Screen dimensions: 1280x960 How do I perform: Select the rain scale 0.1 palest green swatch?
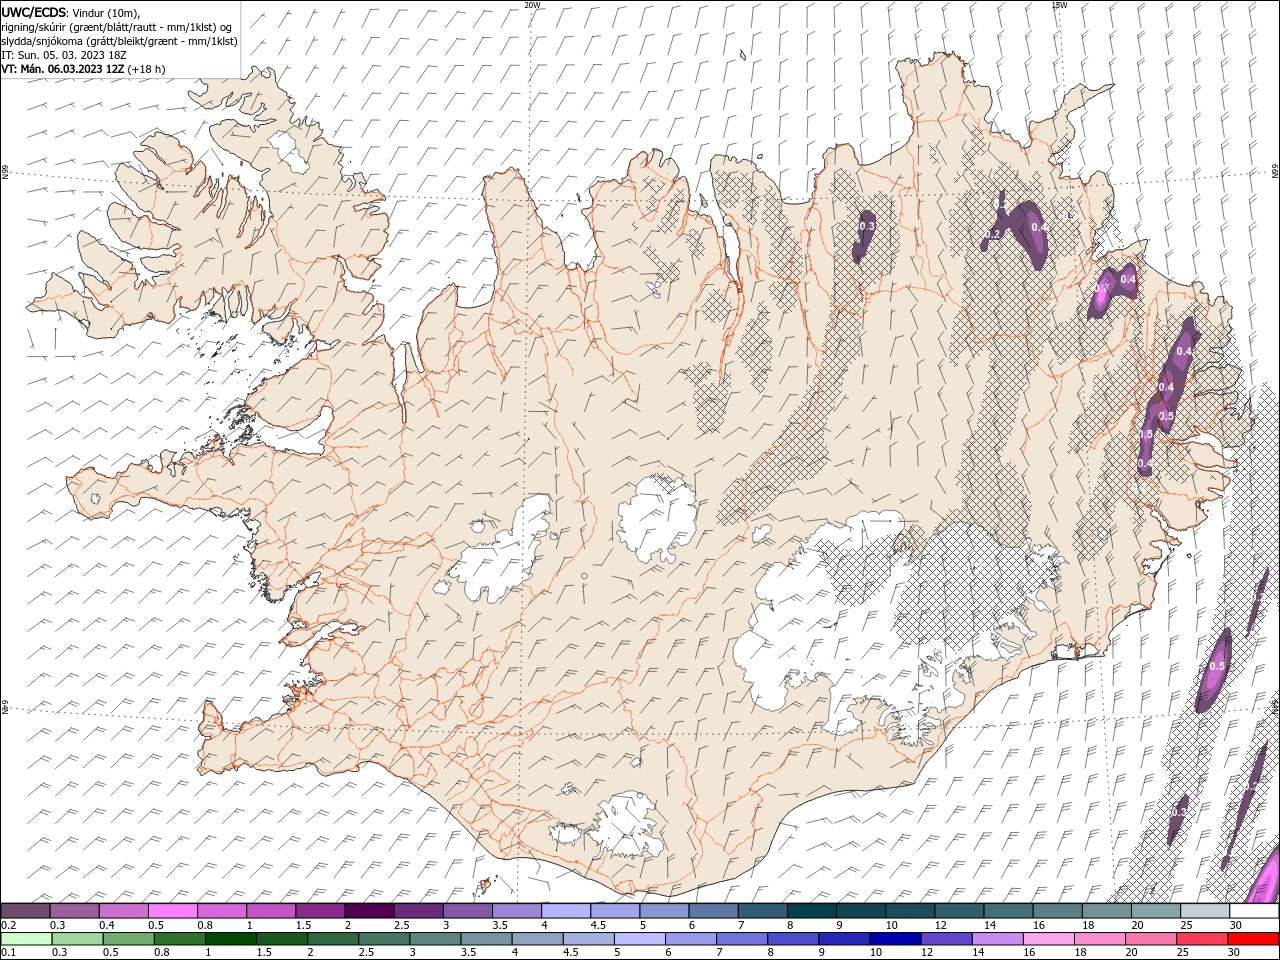pyautogui.click(x=27, y=939)
